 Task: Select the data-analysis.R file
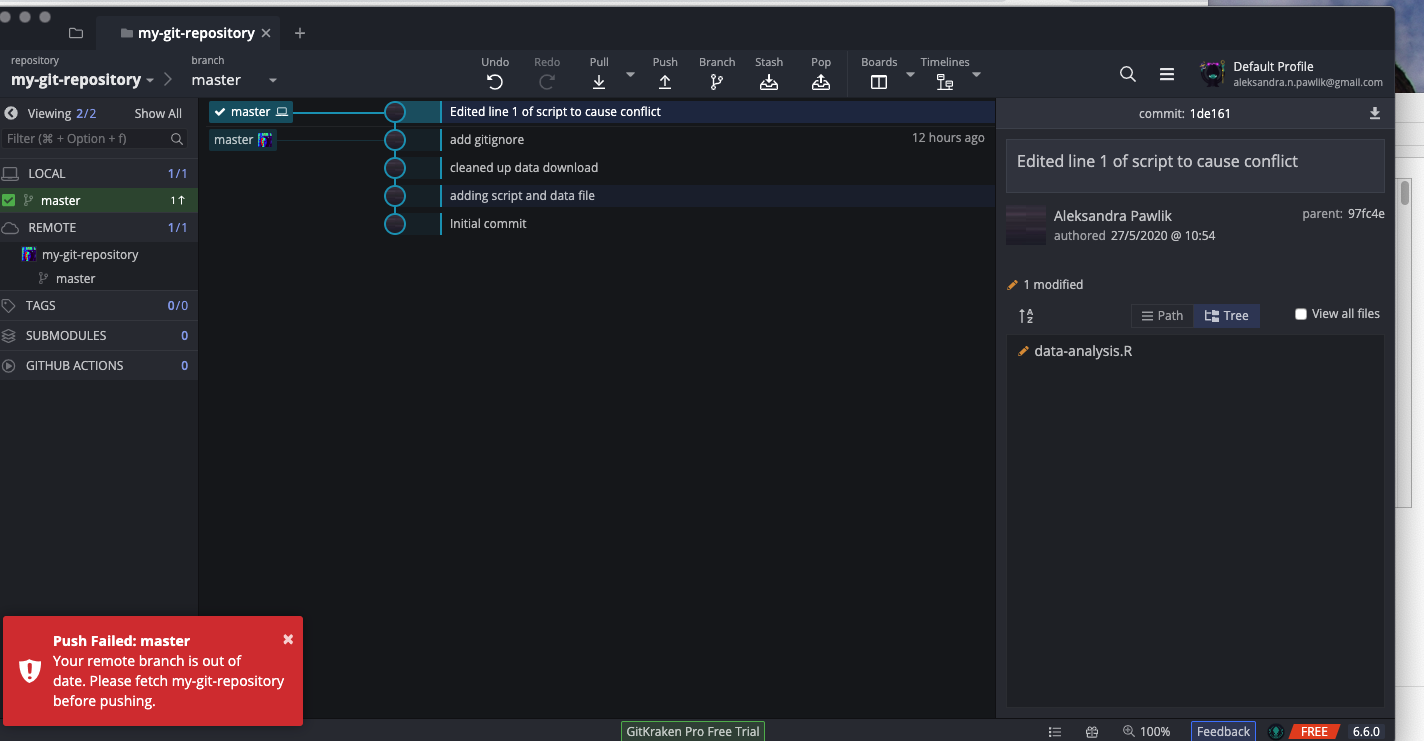1083,351
